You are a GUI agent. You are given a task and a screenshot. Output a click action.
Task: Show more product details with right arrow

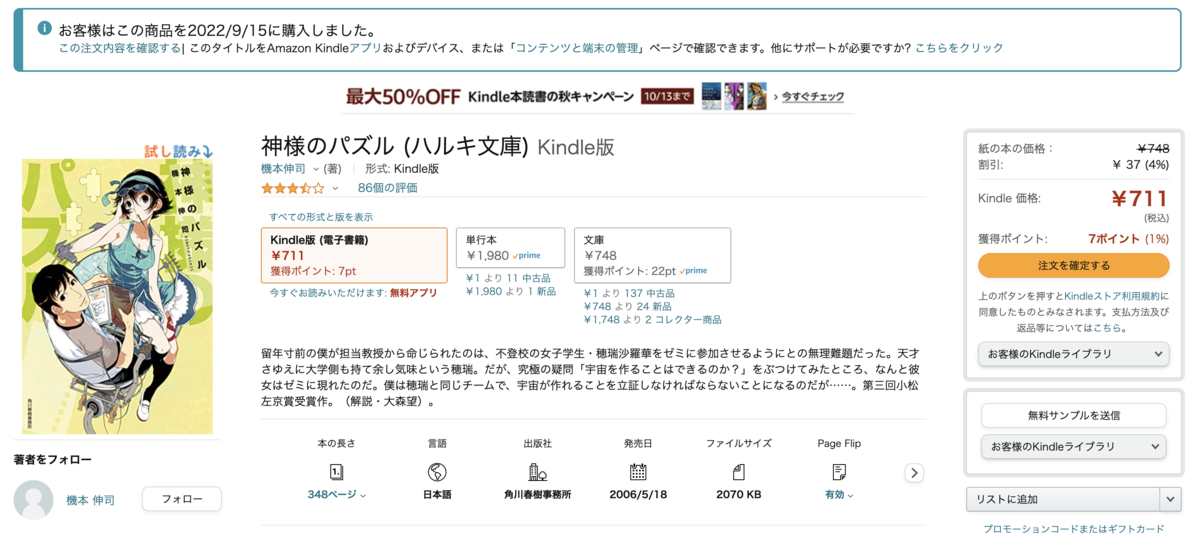click(914, 473)
